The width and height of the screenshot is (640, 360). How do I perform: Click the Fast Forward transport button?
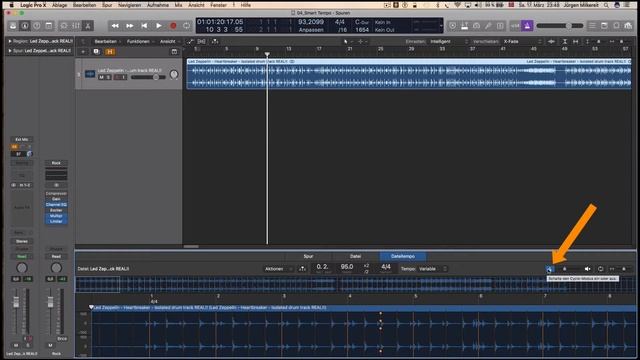(x=129, y=26)
